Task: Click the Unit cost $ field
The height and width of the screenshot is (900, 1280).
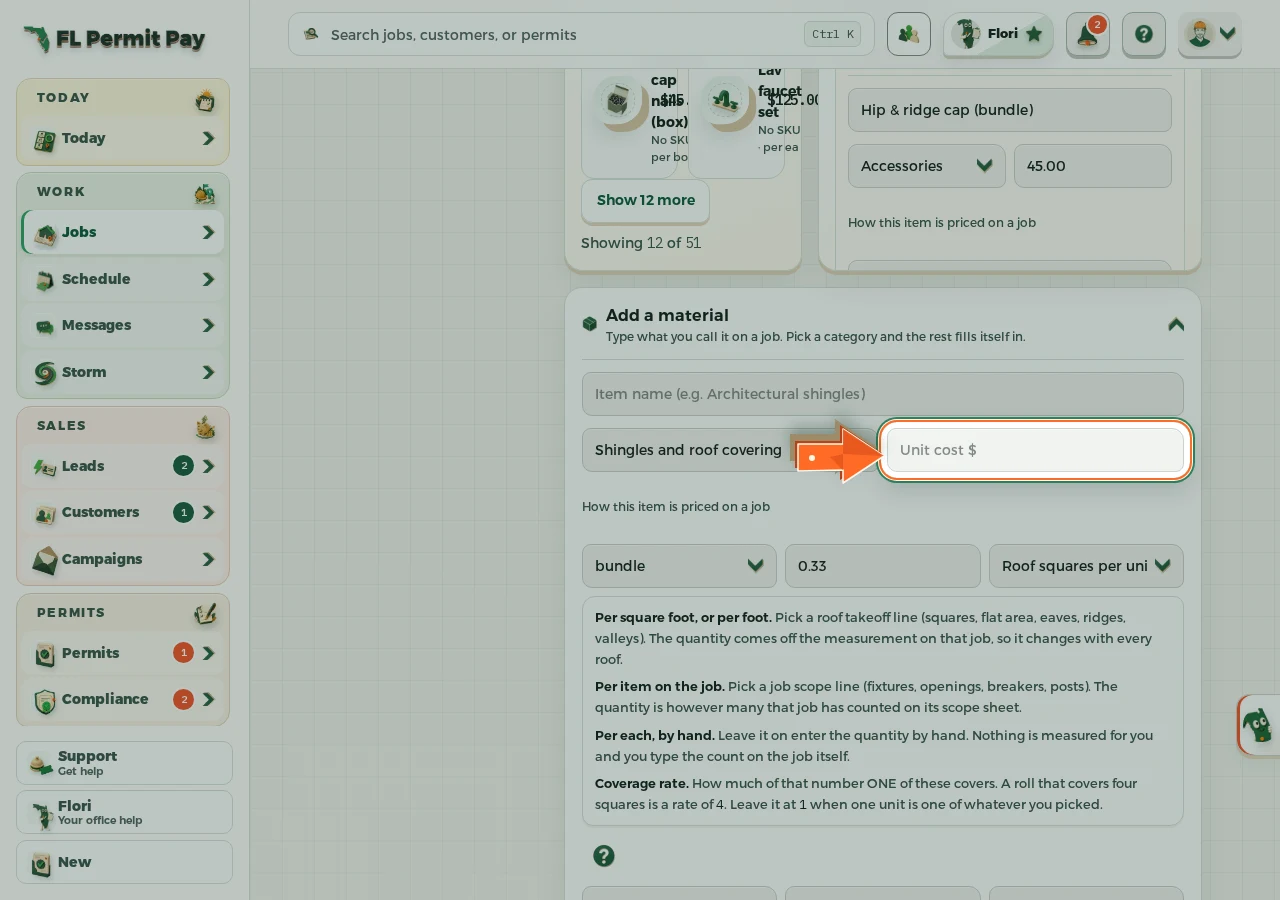Action: pos(1035,450)
